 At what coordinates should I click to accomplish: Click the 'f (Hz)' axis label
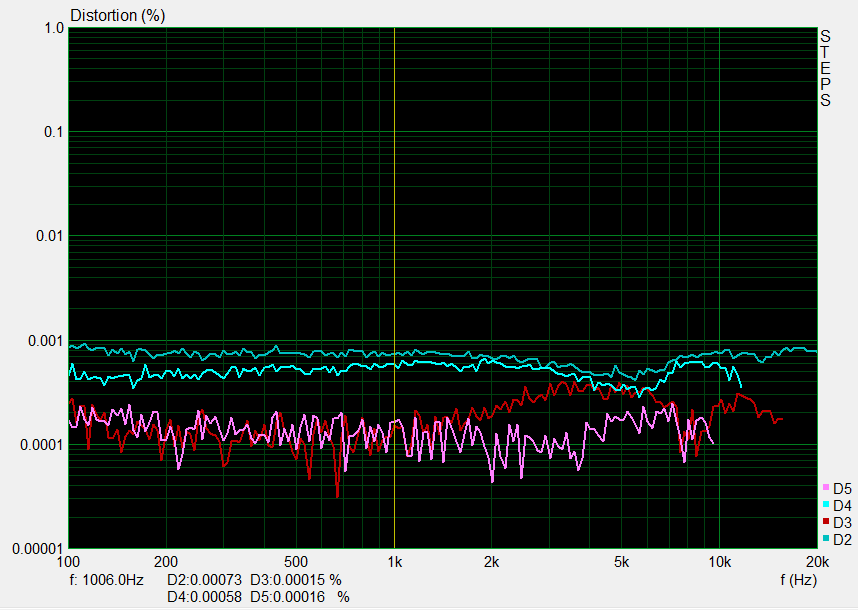click(x=798, y=580)
